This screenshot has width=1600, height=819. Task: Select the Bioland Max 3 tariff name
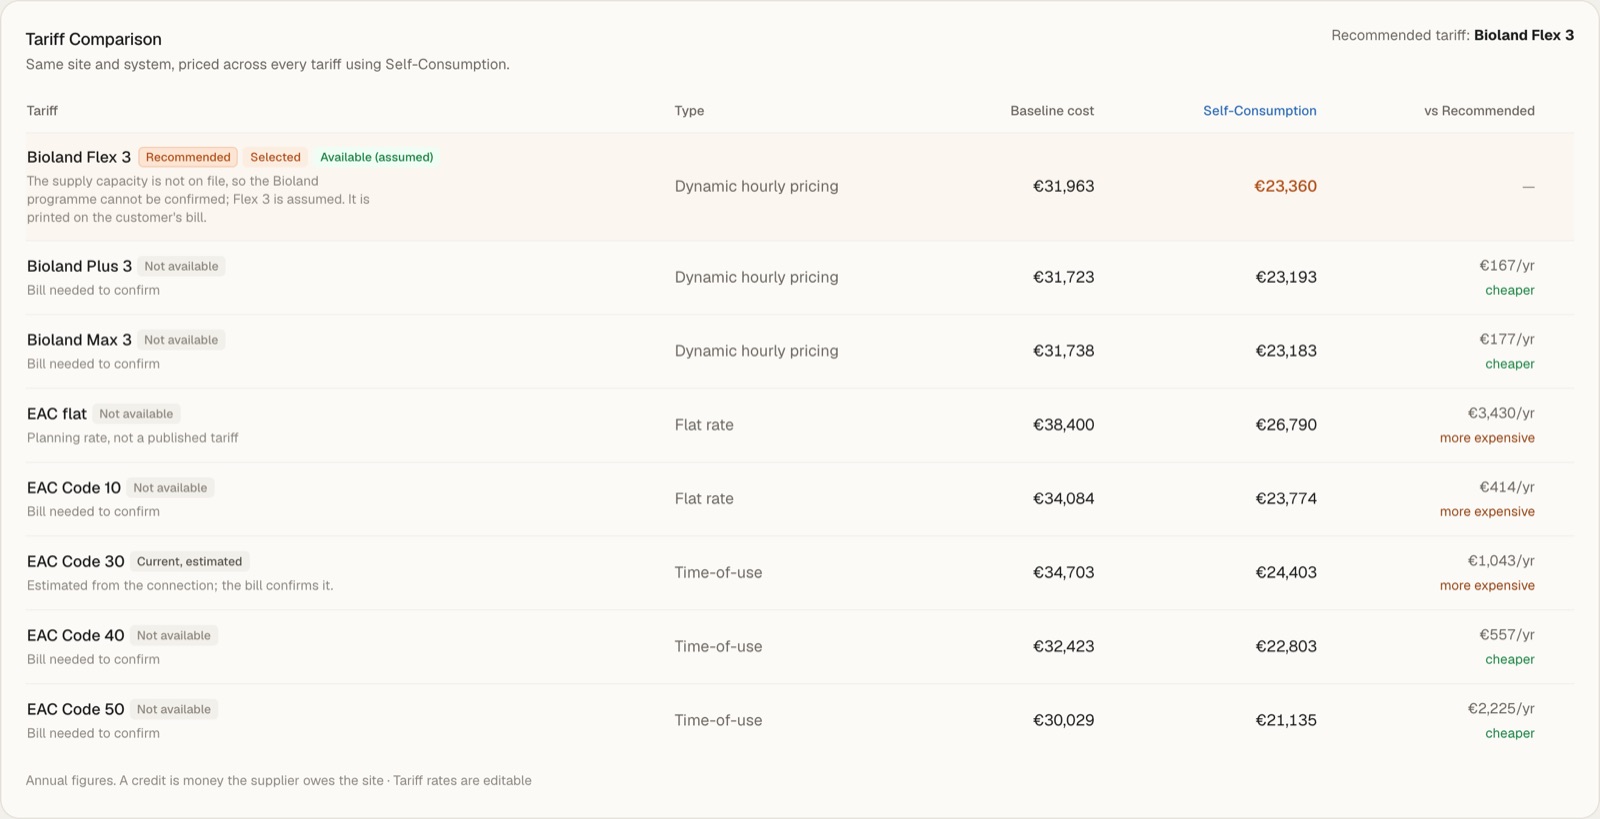(x=79, y=340)
